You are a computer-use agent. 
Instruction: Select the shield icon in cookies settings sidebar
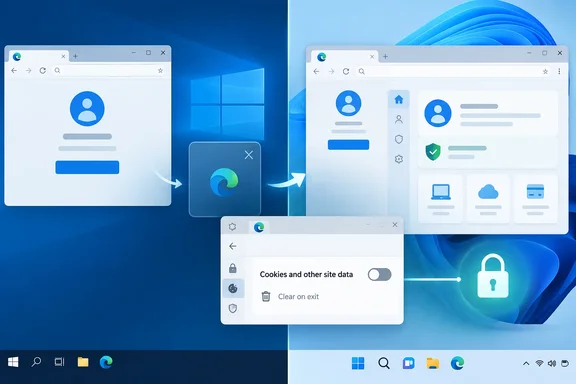(x=233, y=308)
